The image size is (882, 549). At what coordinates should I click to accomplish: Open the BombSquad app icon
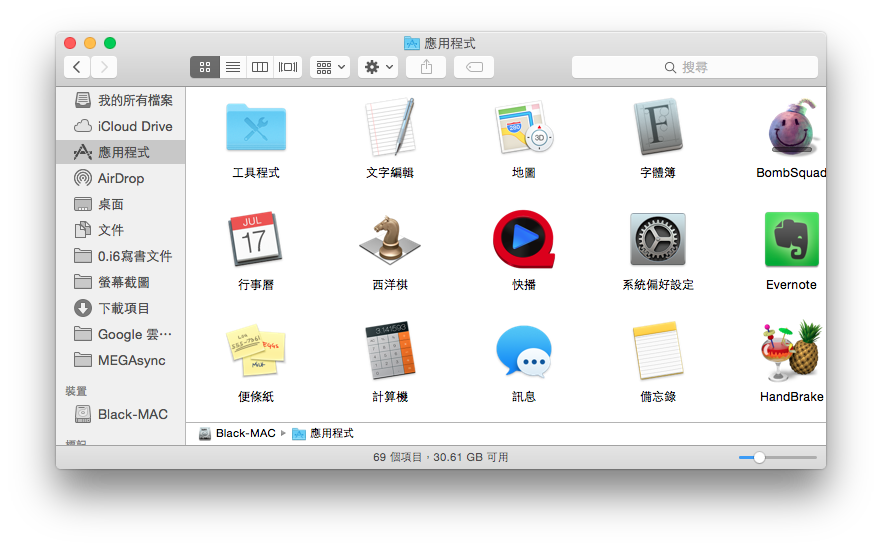click(x=793, y=127)
